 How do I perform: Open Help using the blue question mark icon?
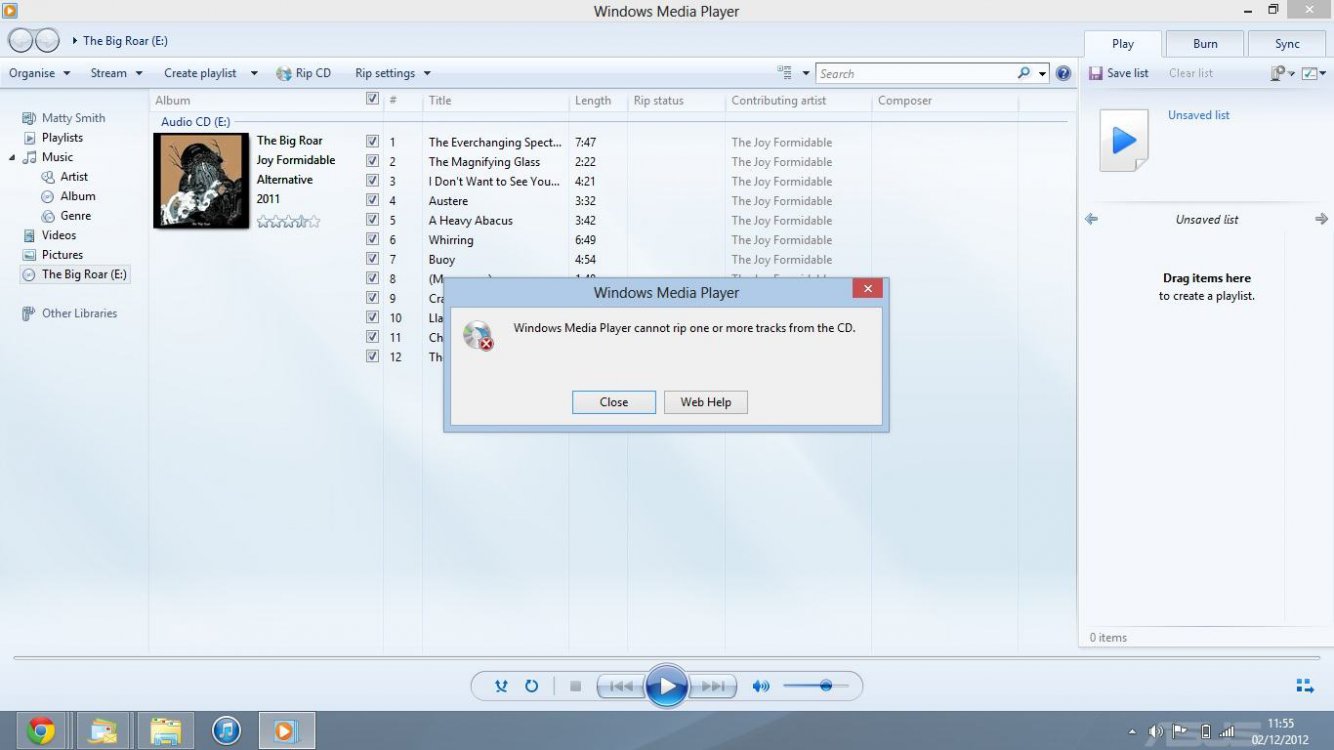pyautogui.click(x=1063, y=72)
